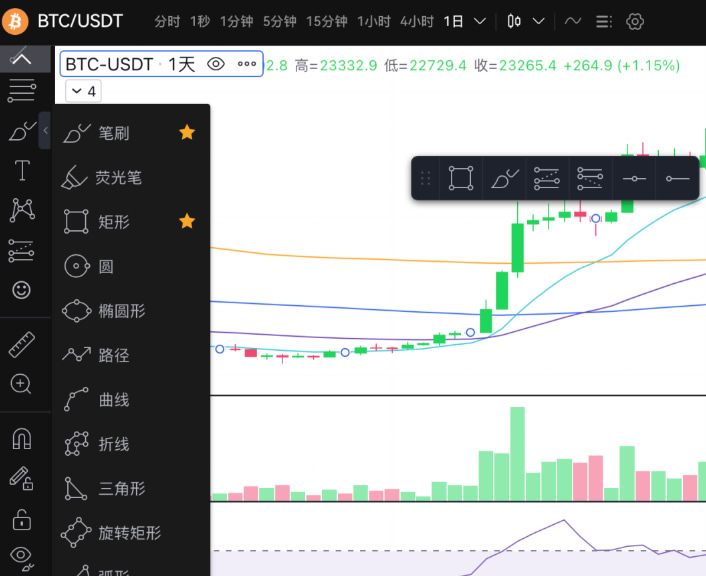The image size is (706, 576).
Task: Switch to 1分钟 timeframe
Action: coord(236,21)
